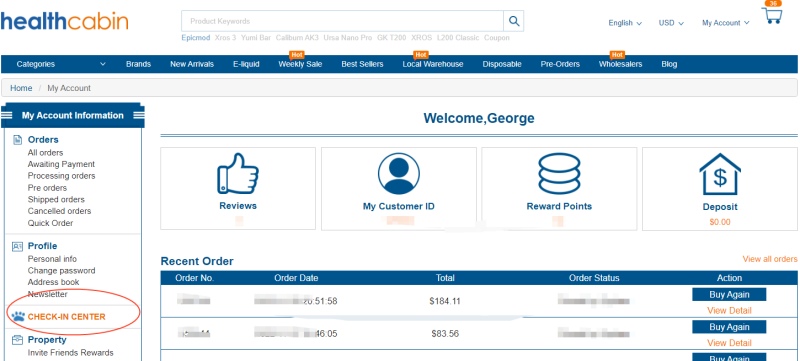Image resolution: width=800 pixels, height=361 pixels.
Task: Expand the Categories dropdown menu
Action: 61,64
